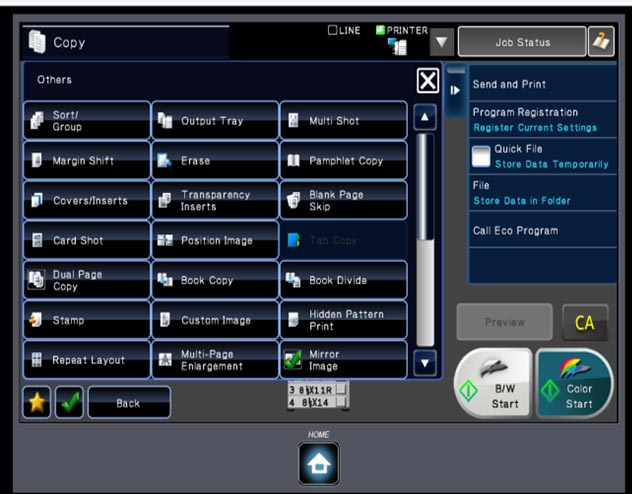632x494 pixels.
Task: Select the Output Tray option
Action: [215, 120]
